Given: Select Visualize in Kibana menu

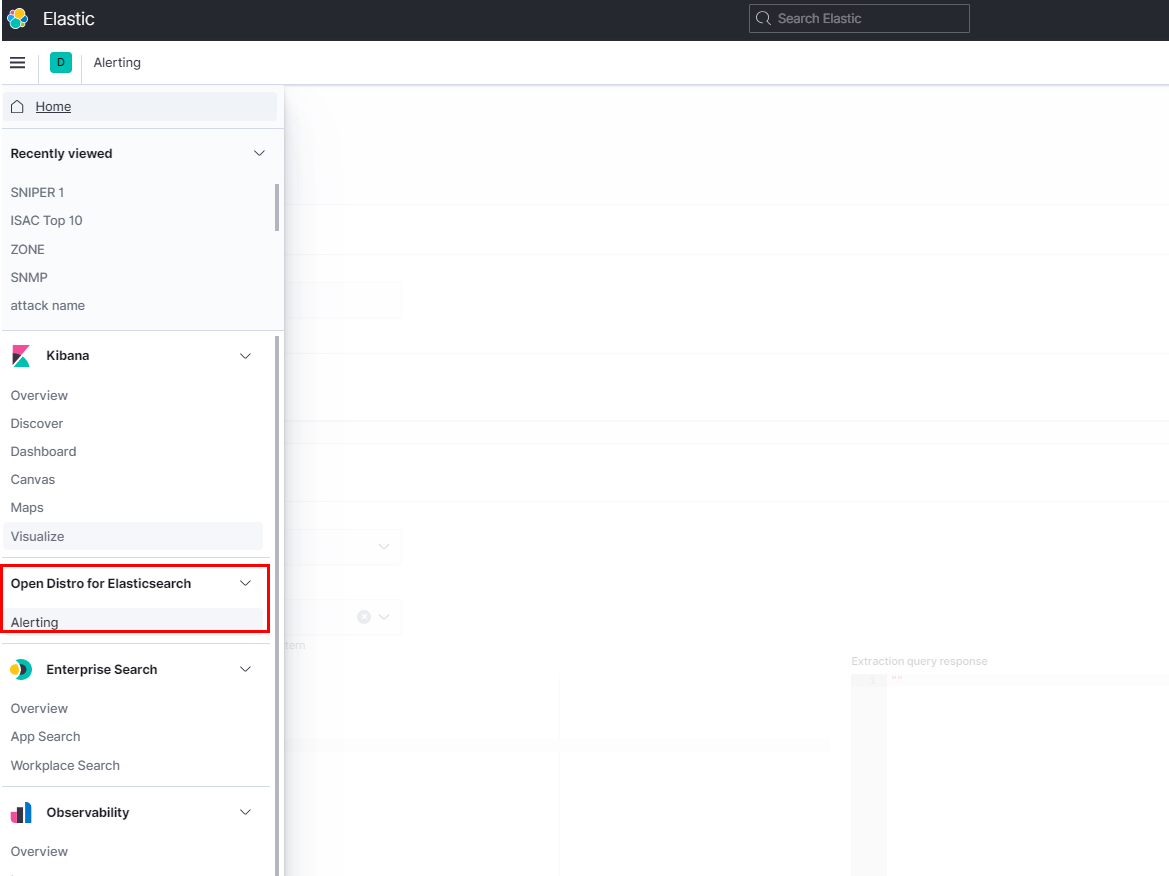Looking at the screenshot, I should point(133,537).
